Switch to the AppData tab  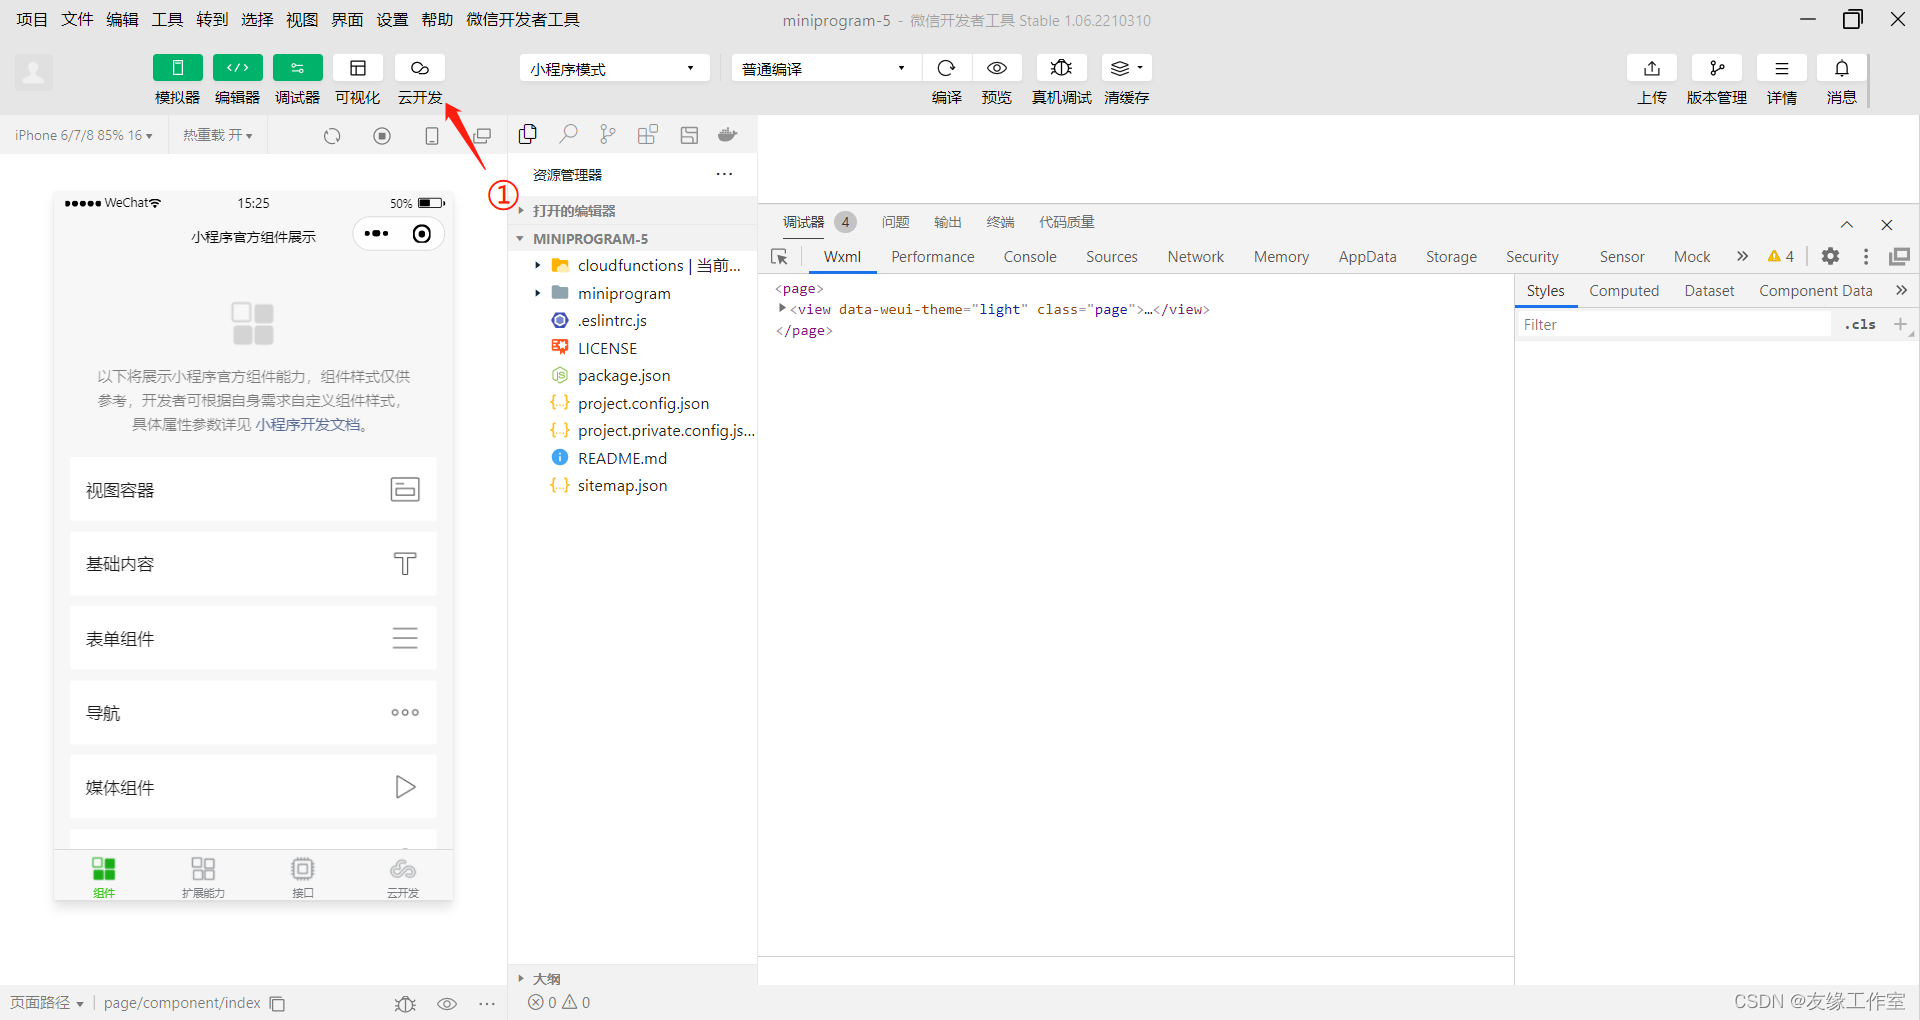tap(1368, 257)
